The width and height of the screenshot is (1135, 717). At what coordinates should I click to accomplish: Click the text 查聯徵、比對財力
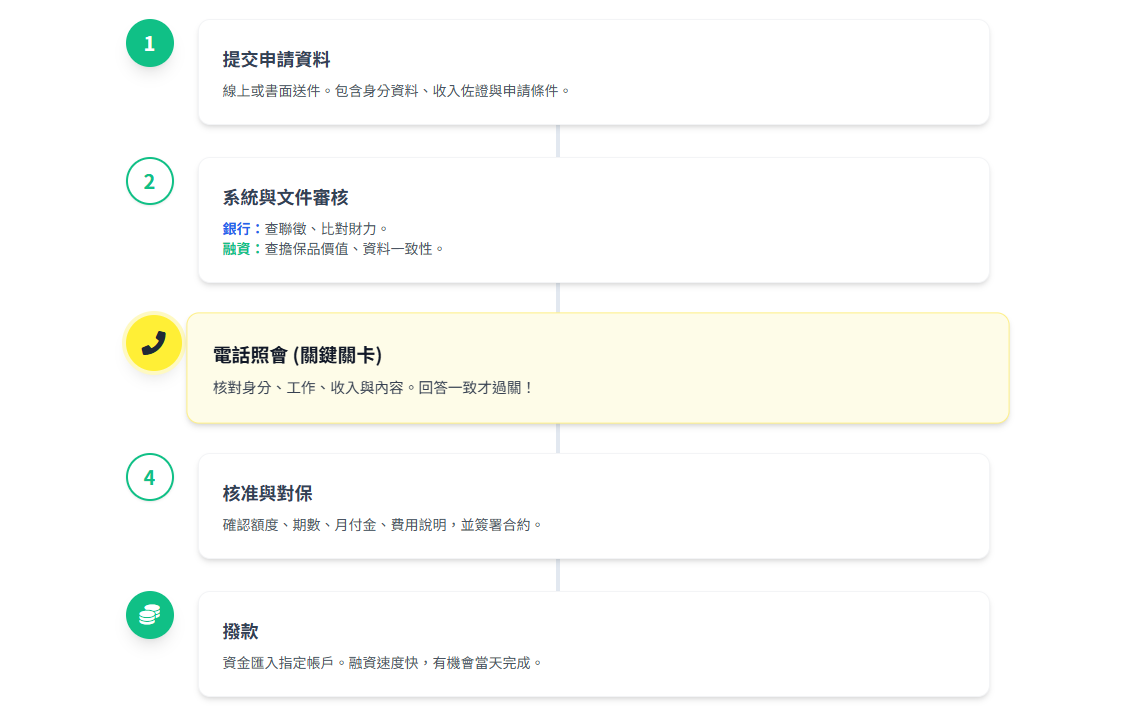point(325,229)
